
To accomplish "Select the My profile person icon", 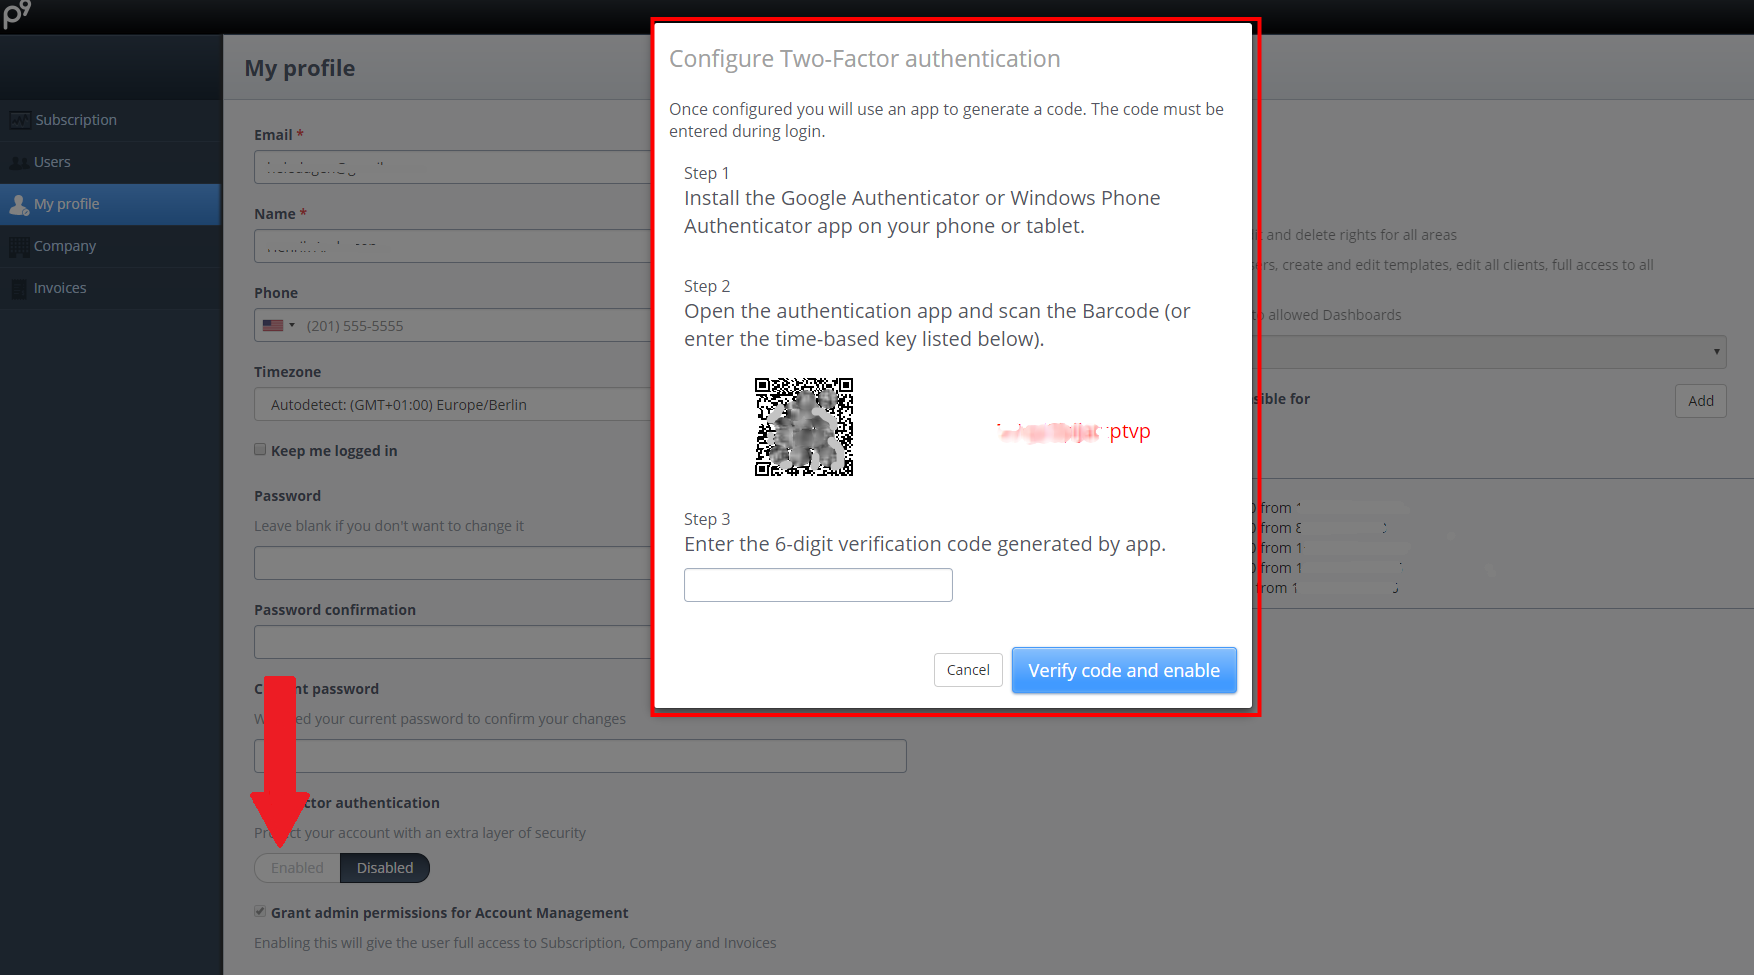I will pyautogui.click(x=18, y=204).
